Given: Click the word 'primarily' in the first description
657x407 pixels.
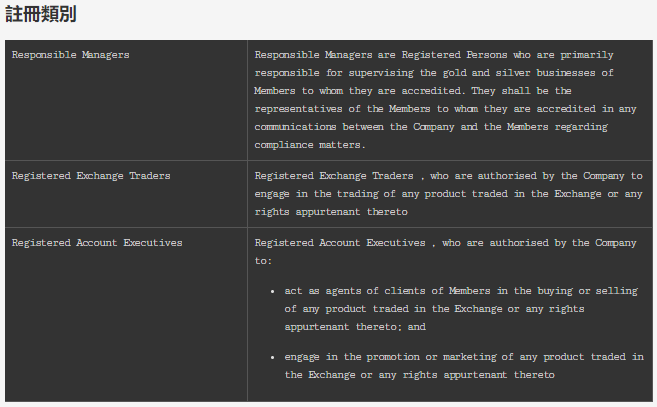Looking at the screenshot, I should [587, 55].
